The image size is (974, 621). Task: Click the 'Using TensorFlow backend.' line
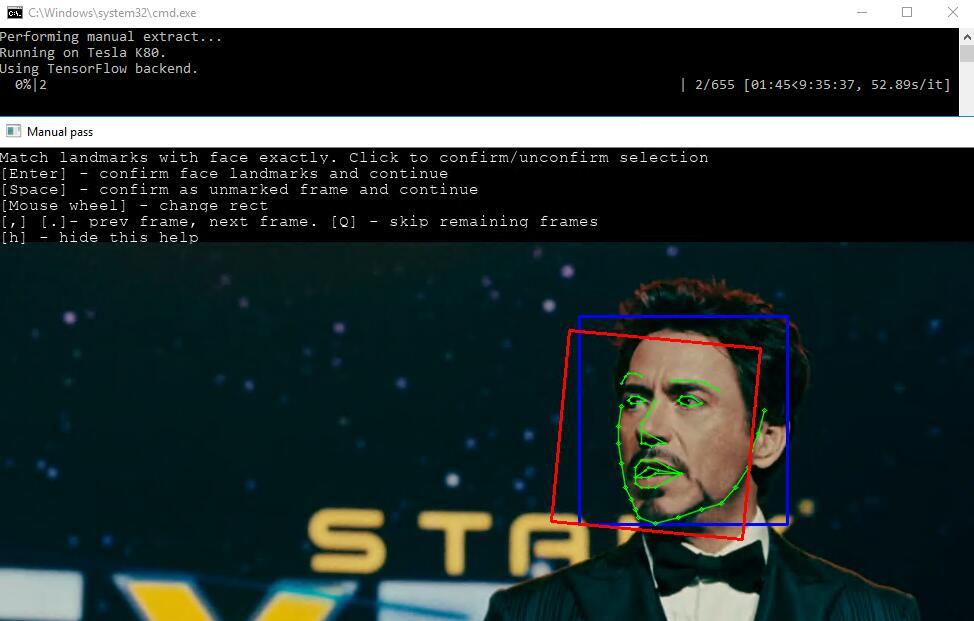(99, 68)
